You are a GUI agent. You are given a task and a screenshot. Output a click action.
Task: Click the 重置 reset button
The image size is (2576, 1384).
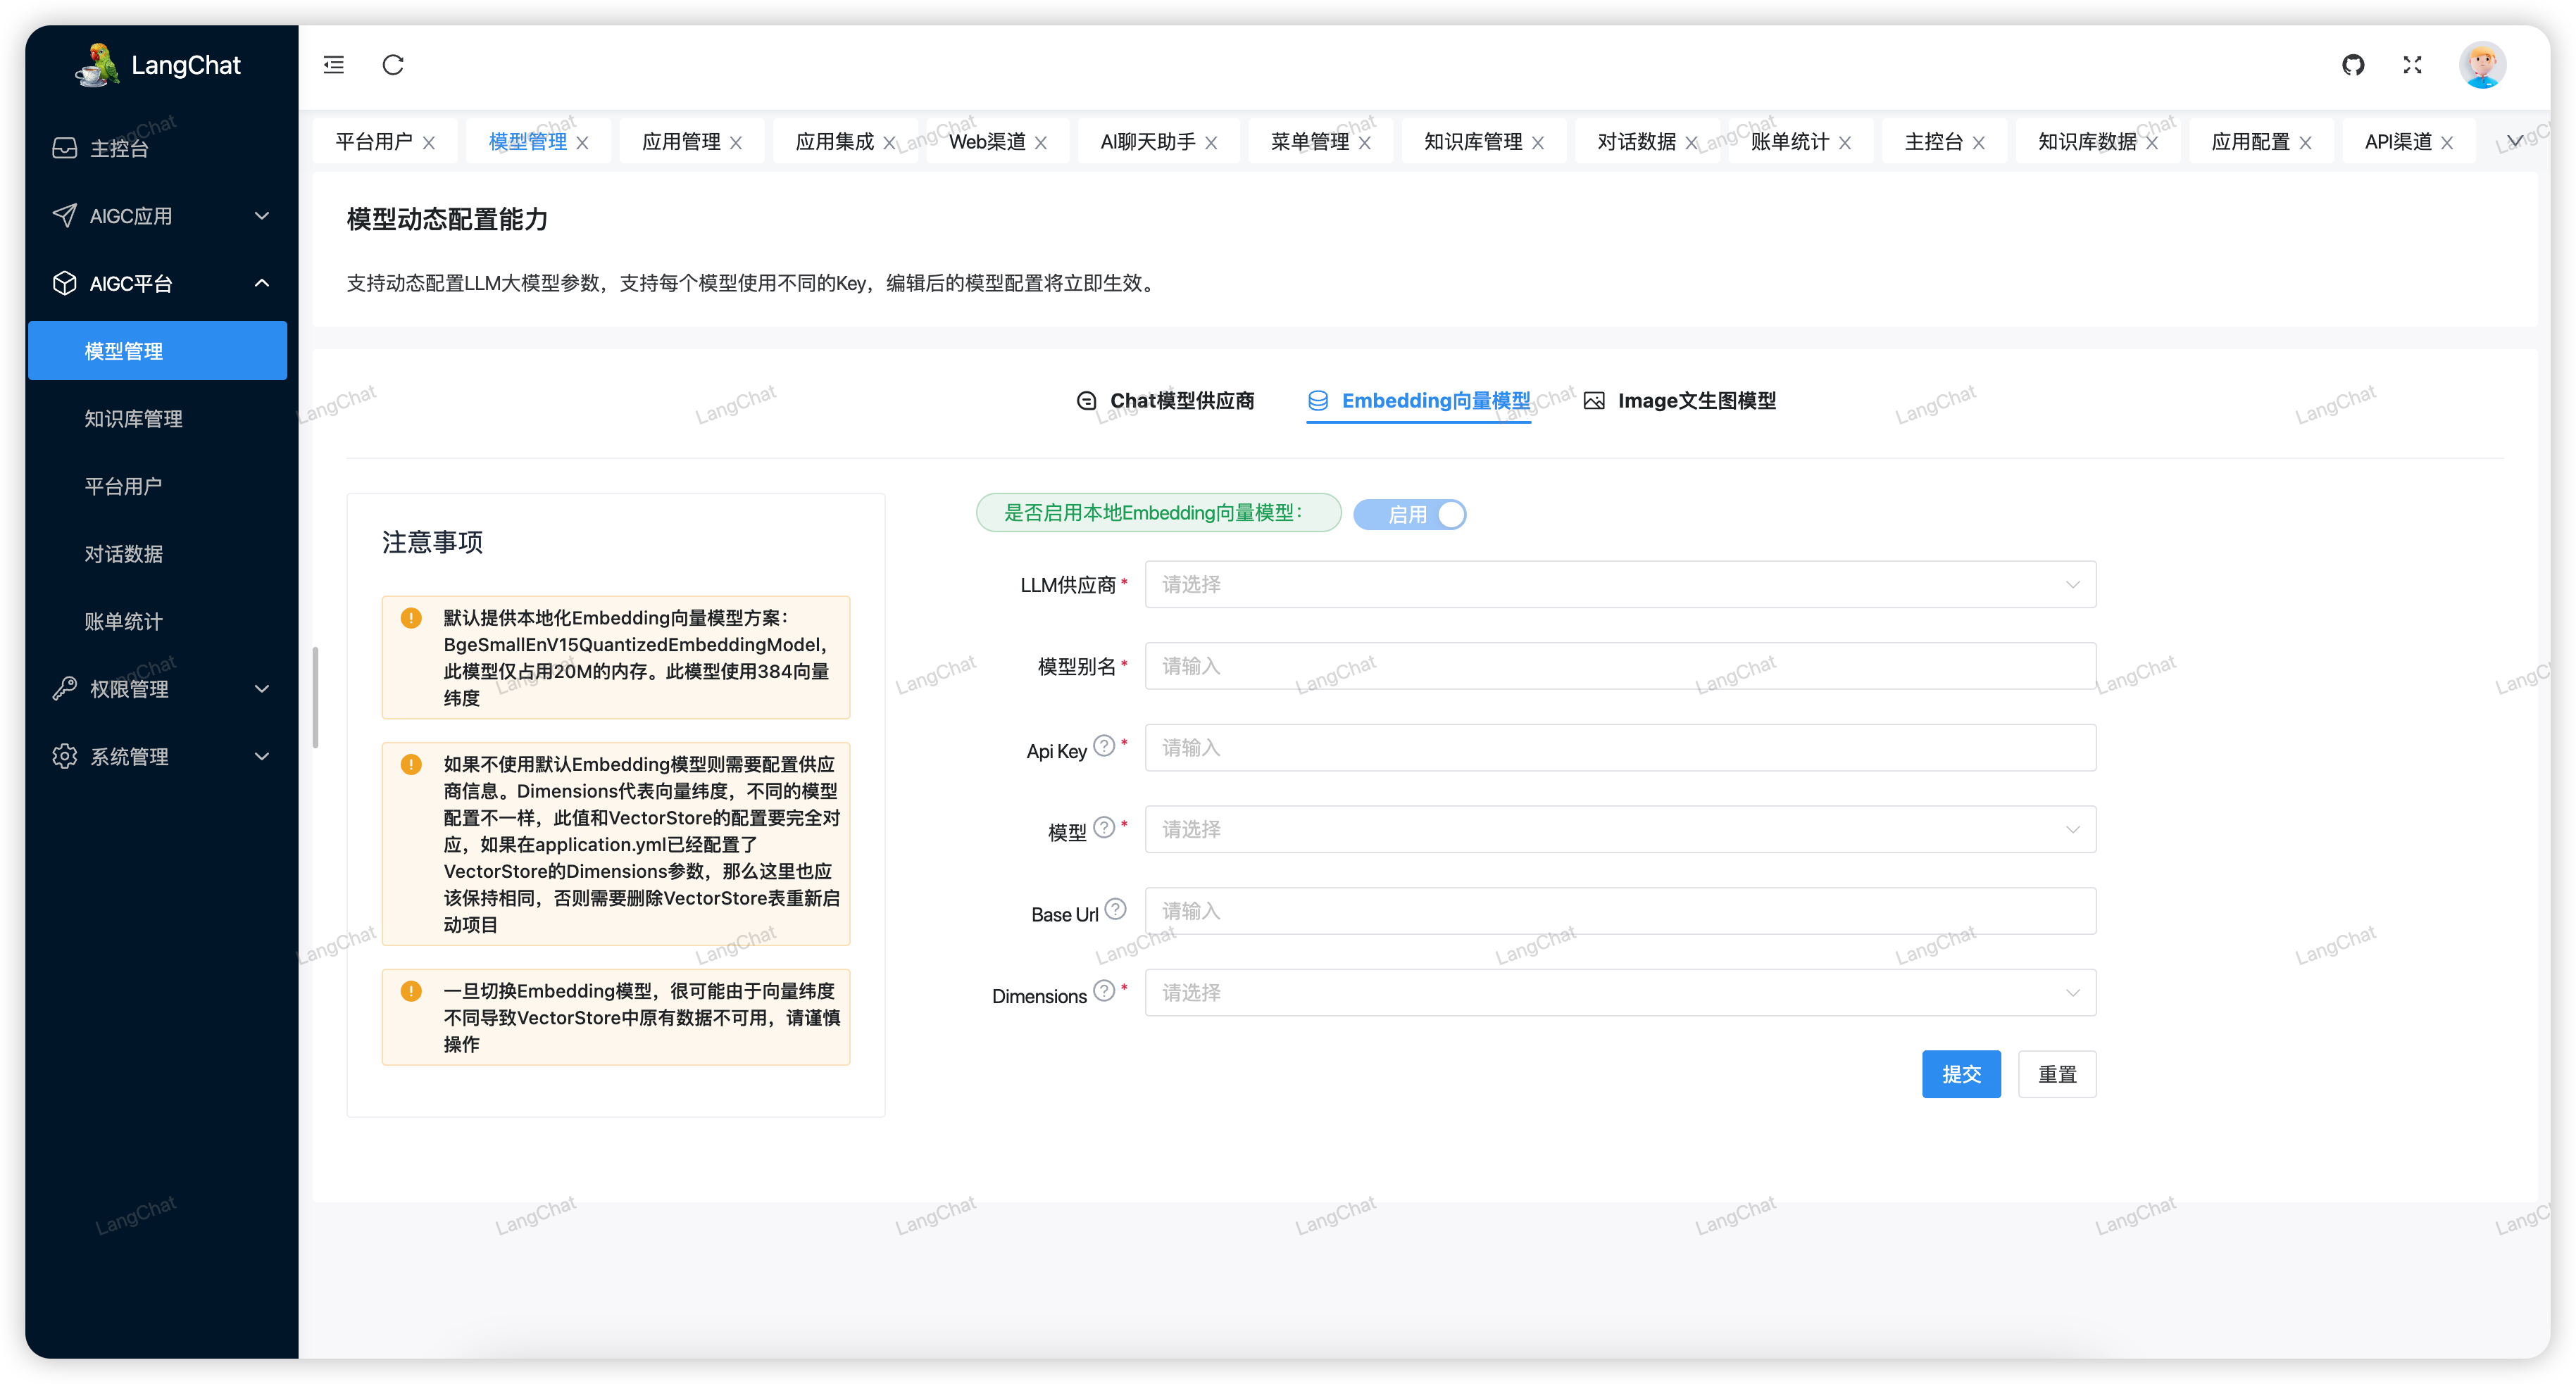point(2057,1074)
